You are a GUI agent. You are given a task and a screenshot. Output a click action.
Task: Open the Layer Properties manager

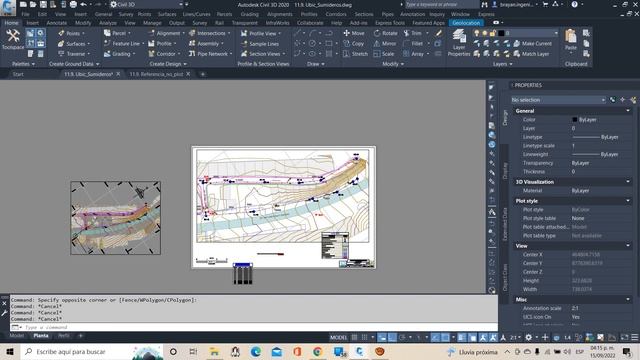[x=459, y=42]
